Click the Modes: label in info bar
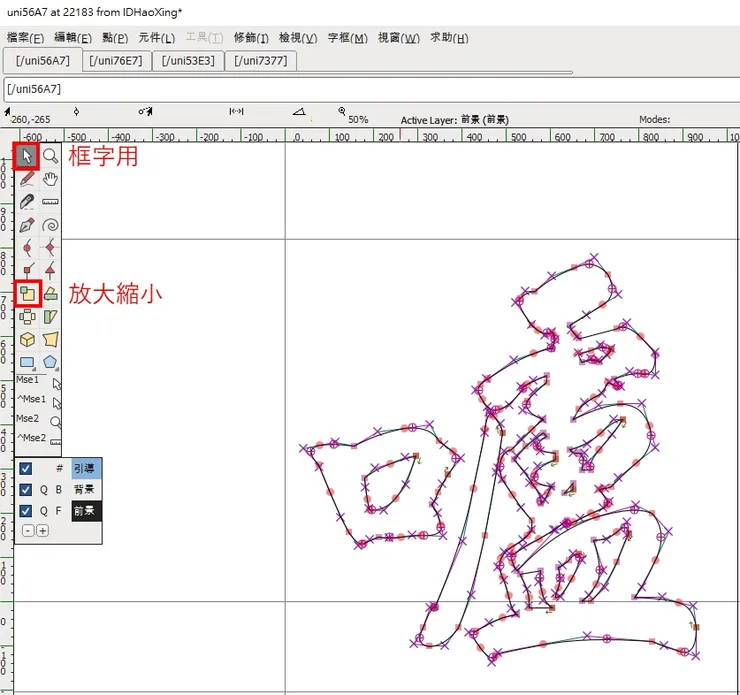 655,119
